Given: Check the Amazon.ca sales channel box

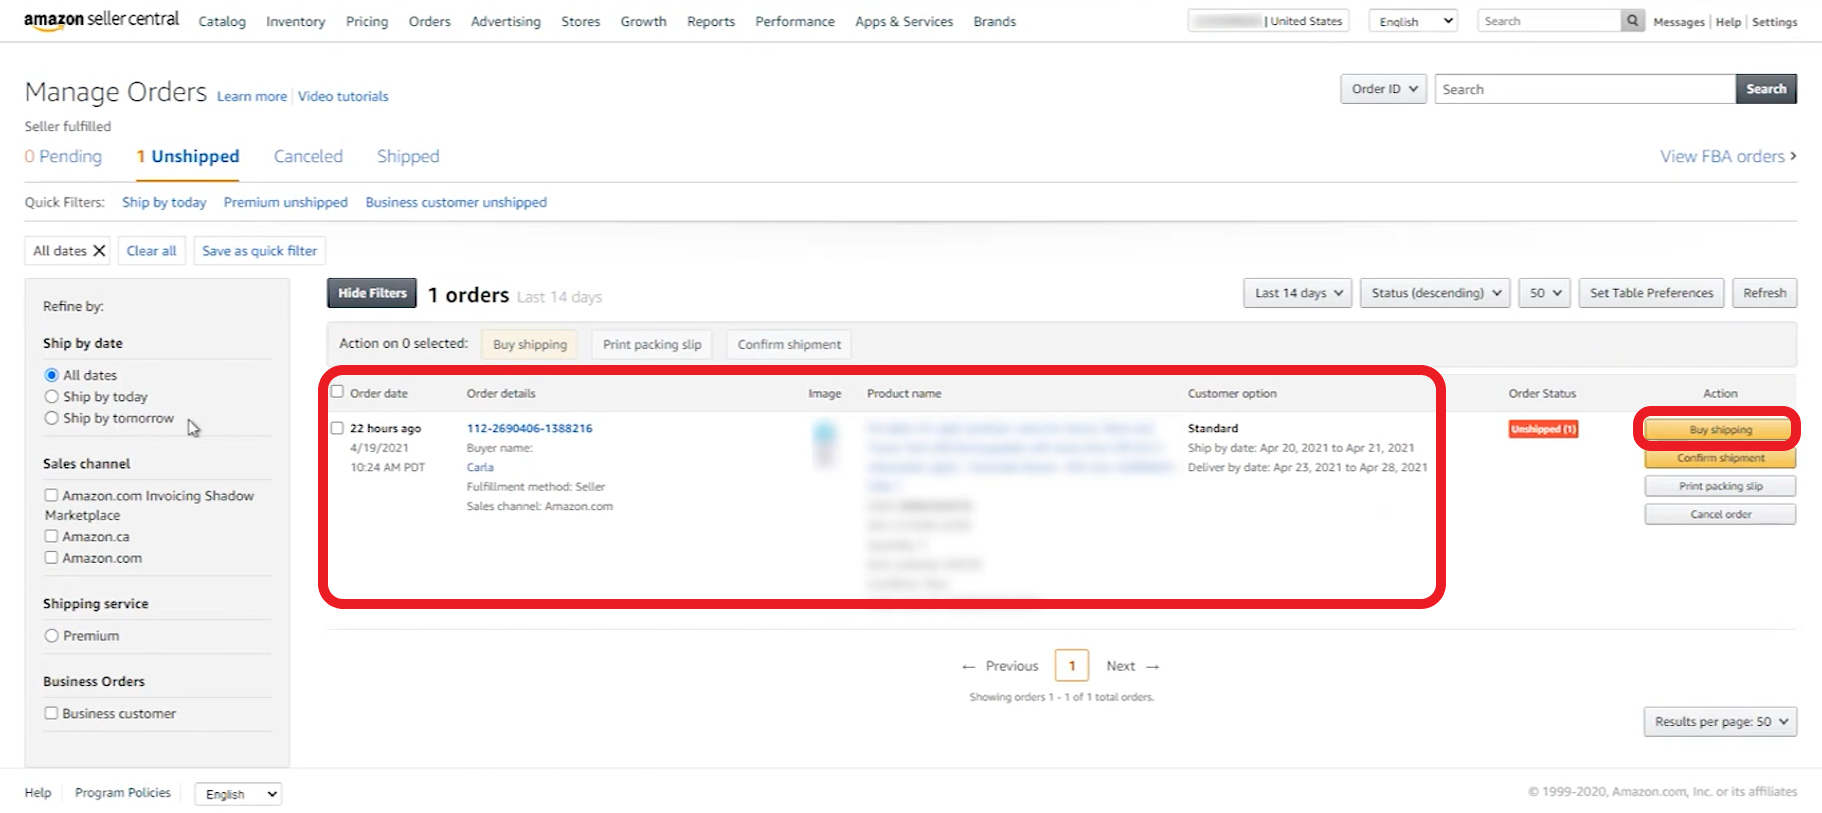Looking at the screenshot, I should point(51,537).
